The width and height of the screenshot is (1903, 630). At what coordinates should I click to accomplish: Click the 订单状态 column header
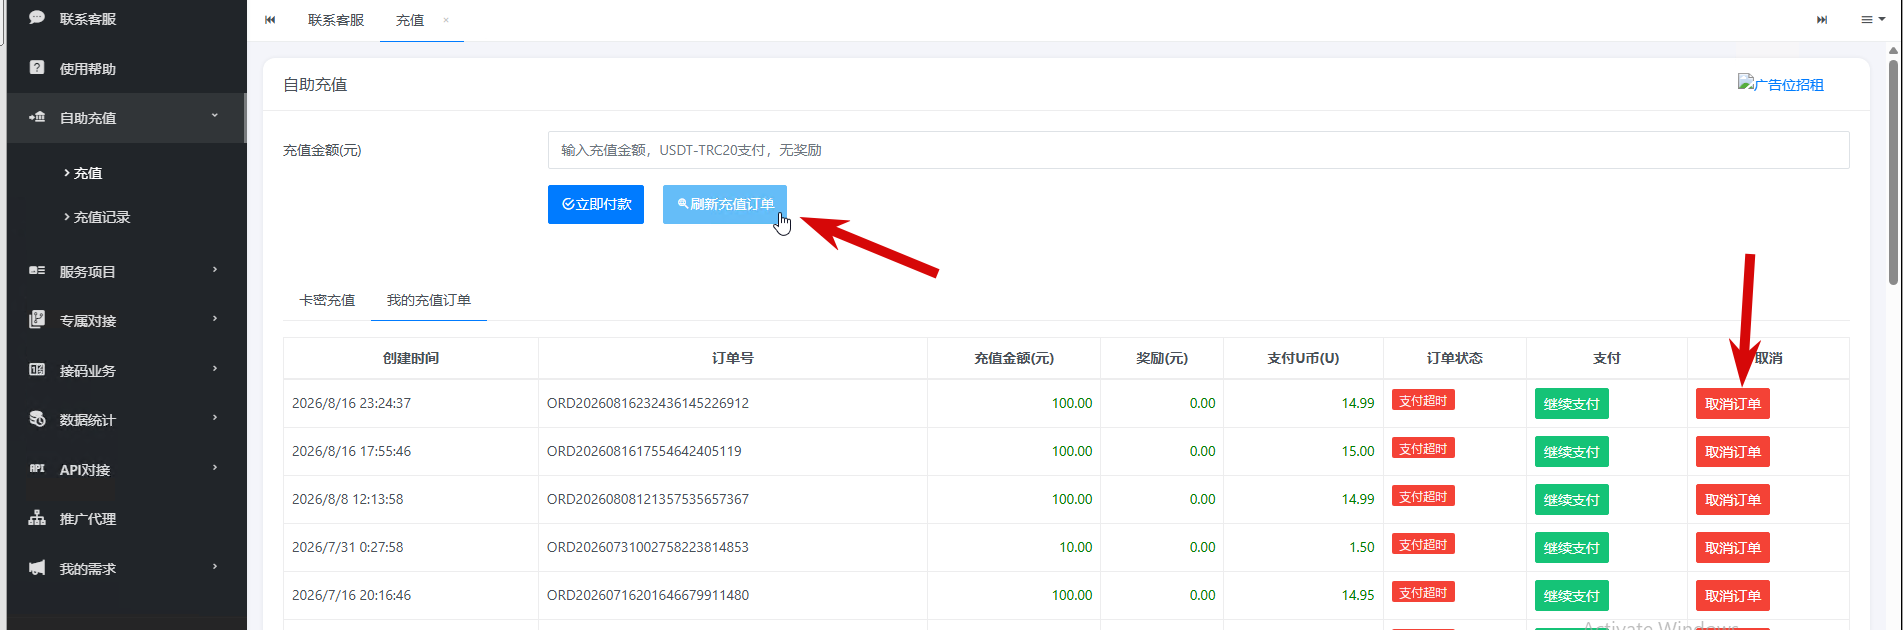[x=1455, y=358]
